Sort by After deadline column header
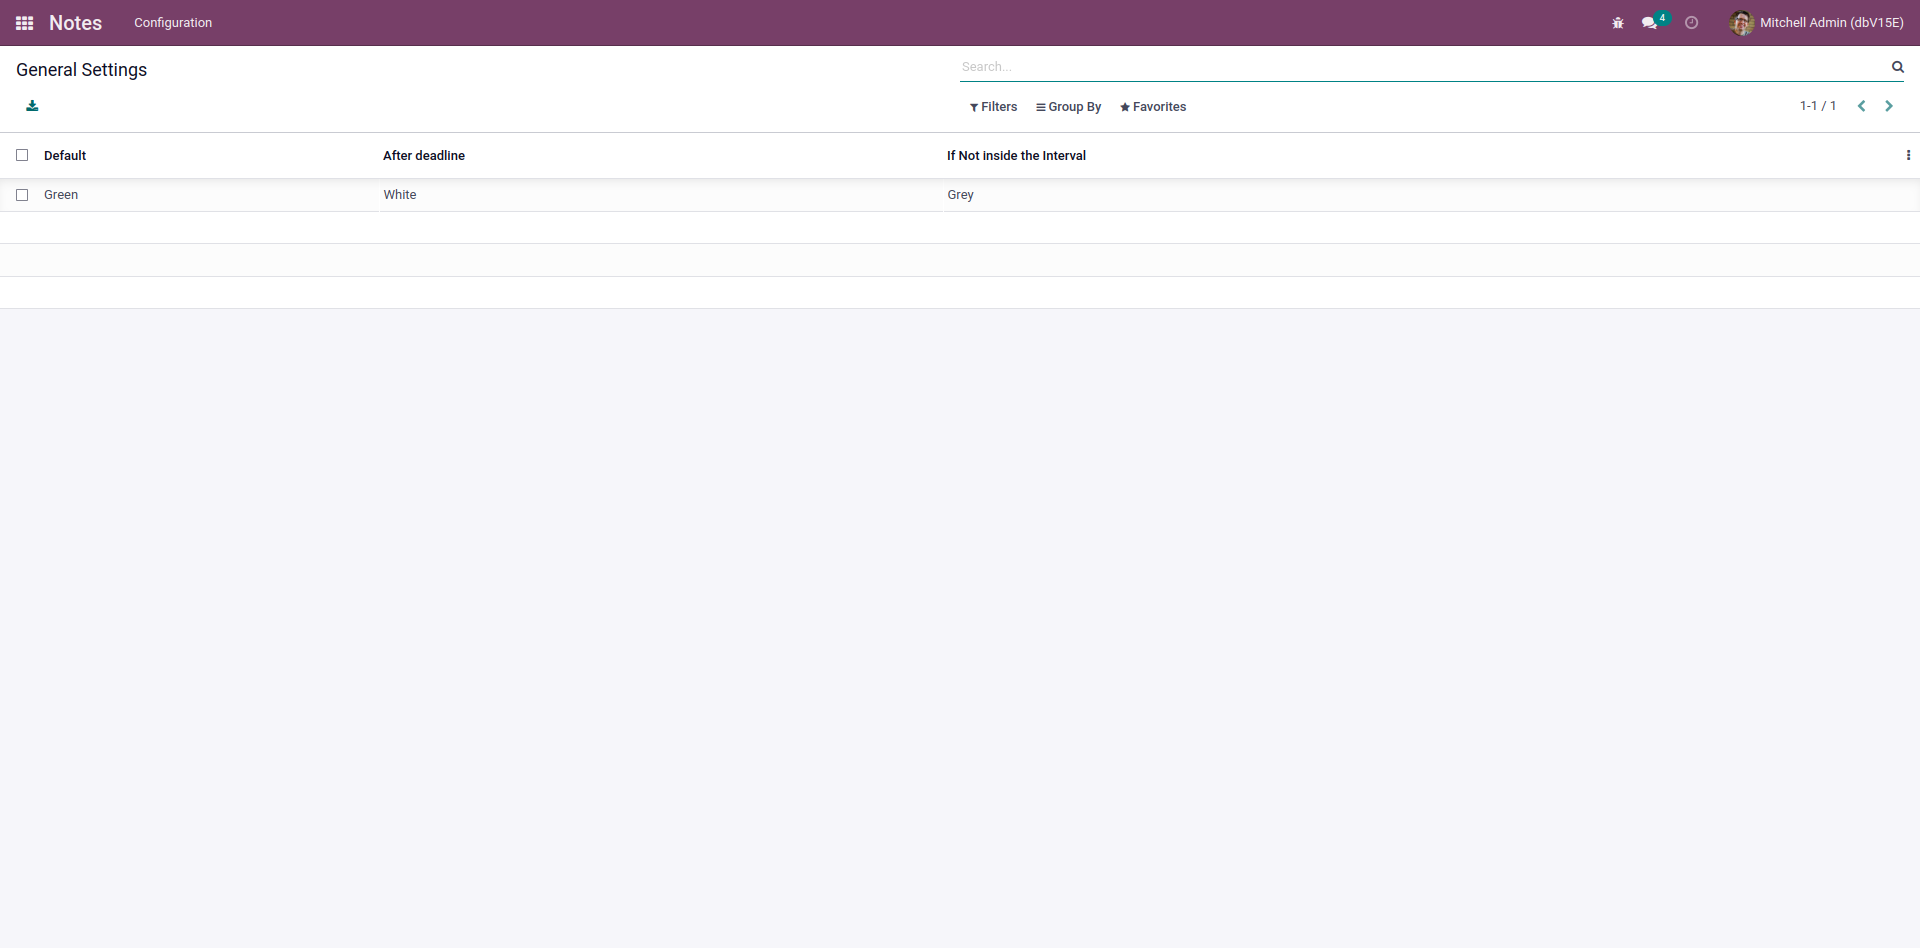Image resolution: width=1920 pixels, height=948 pixels. pyautogui.click(x=424, y=155)
